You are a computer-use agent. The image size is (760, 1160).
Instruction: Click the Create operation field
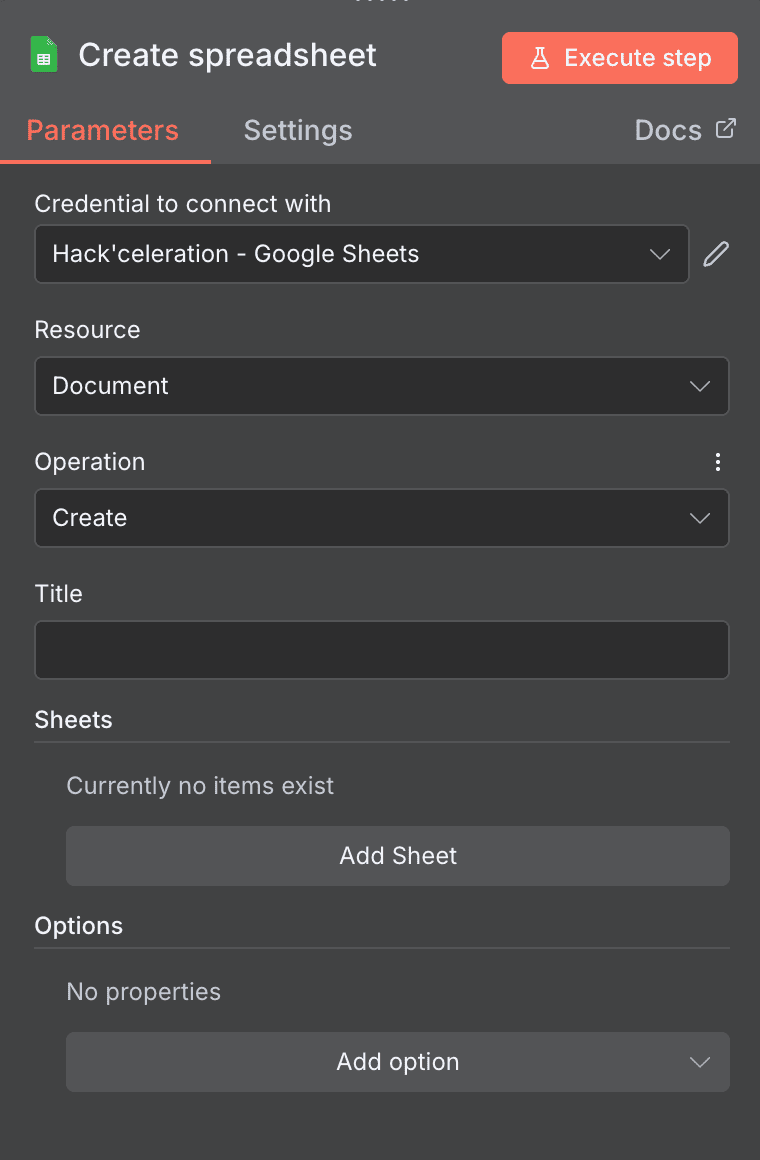[x=382, y=518]
